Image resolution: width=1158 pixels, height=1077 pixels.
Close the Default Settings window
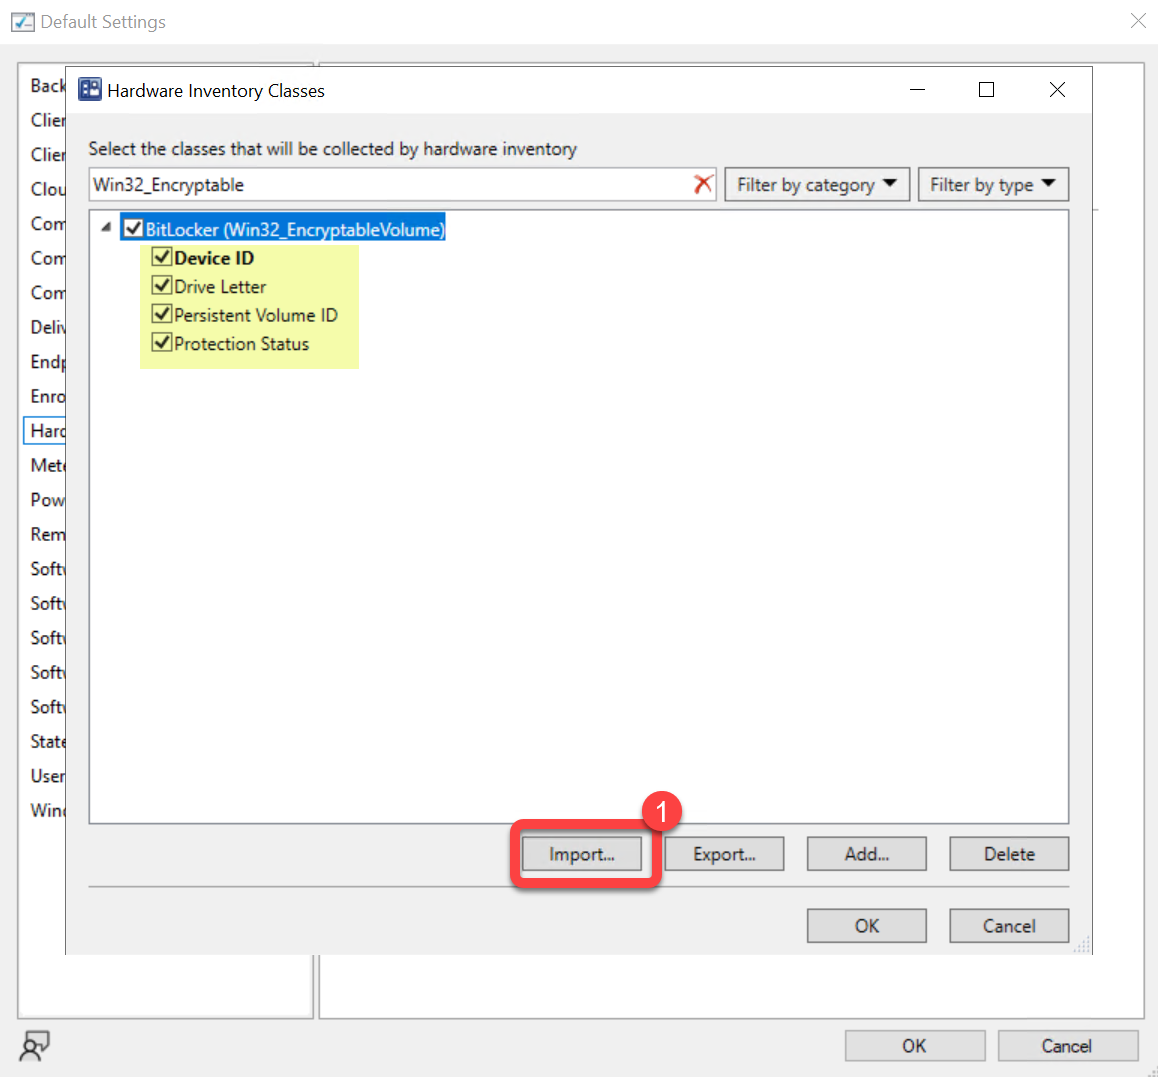(x=1137, y=21)
